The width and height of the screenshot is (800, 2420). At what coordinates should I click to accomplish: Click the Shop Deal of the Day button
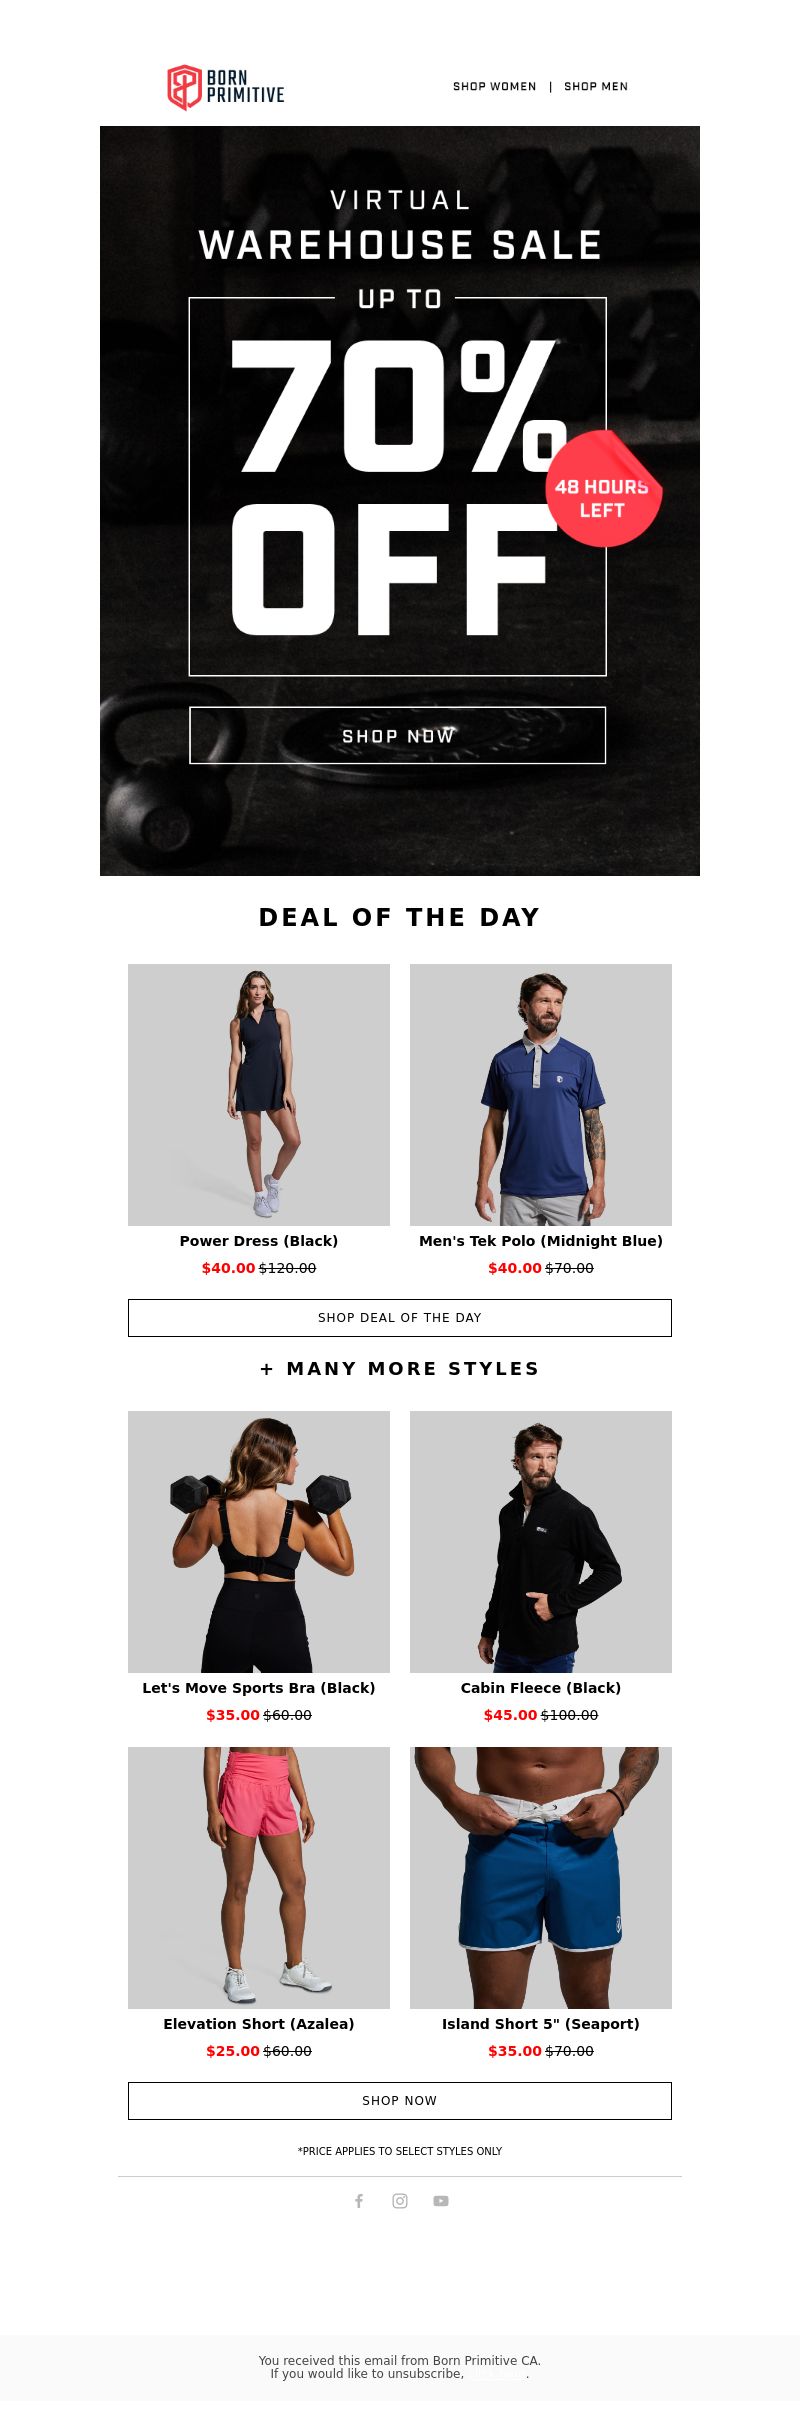point(400,1317)
